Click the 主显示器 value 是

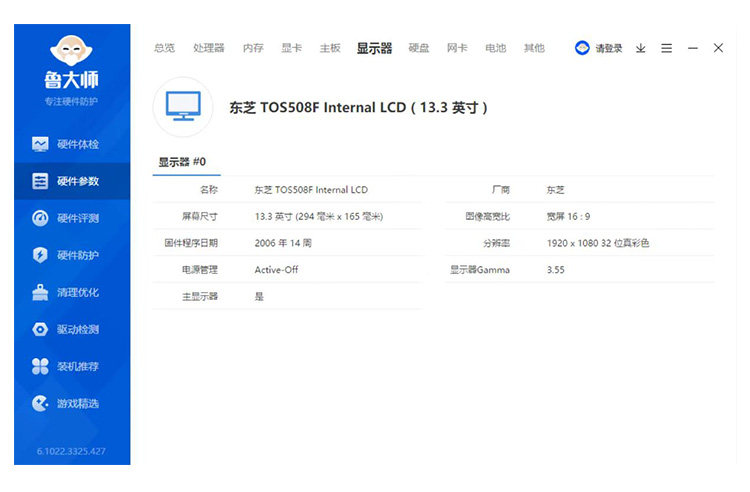[x=259, y=296]
